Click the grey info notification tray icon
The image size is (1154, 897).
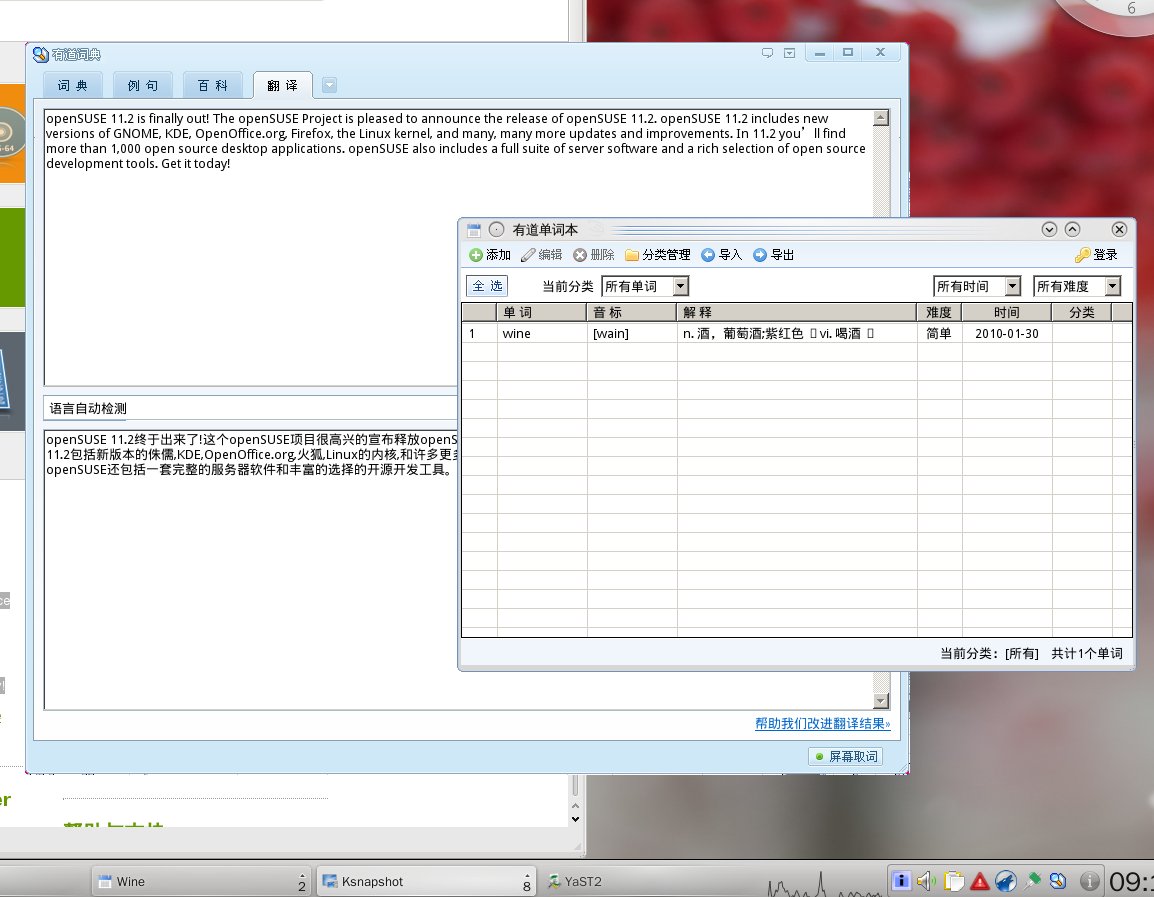click(1090, 881)
